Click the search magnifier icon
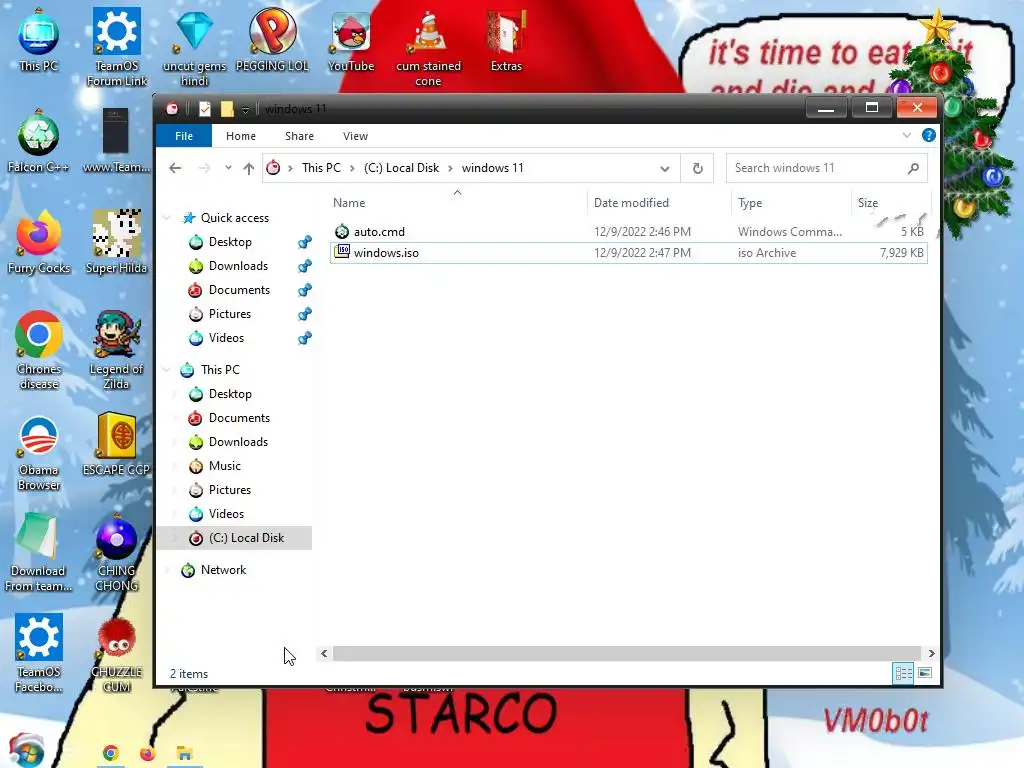The width and height of the screenshot is (1024, 768). pos(913,168)
